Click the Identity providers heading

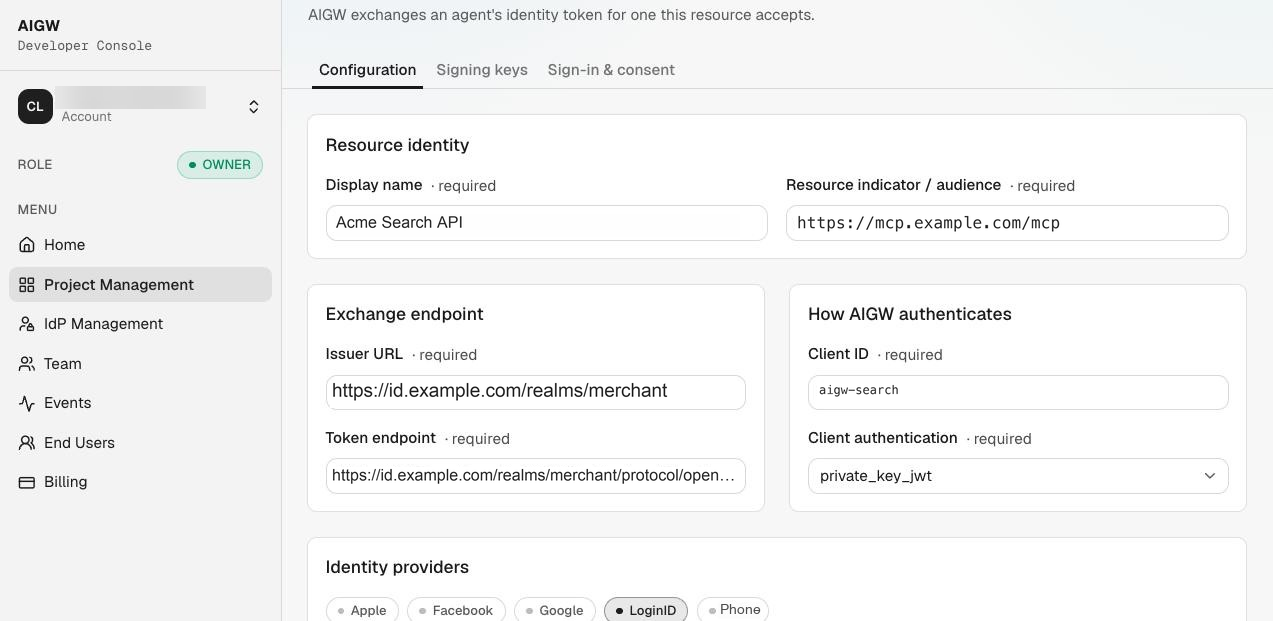click(x=397, y=567)
